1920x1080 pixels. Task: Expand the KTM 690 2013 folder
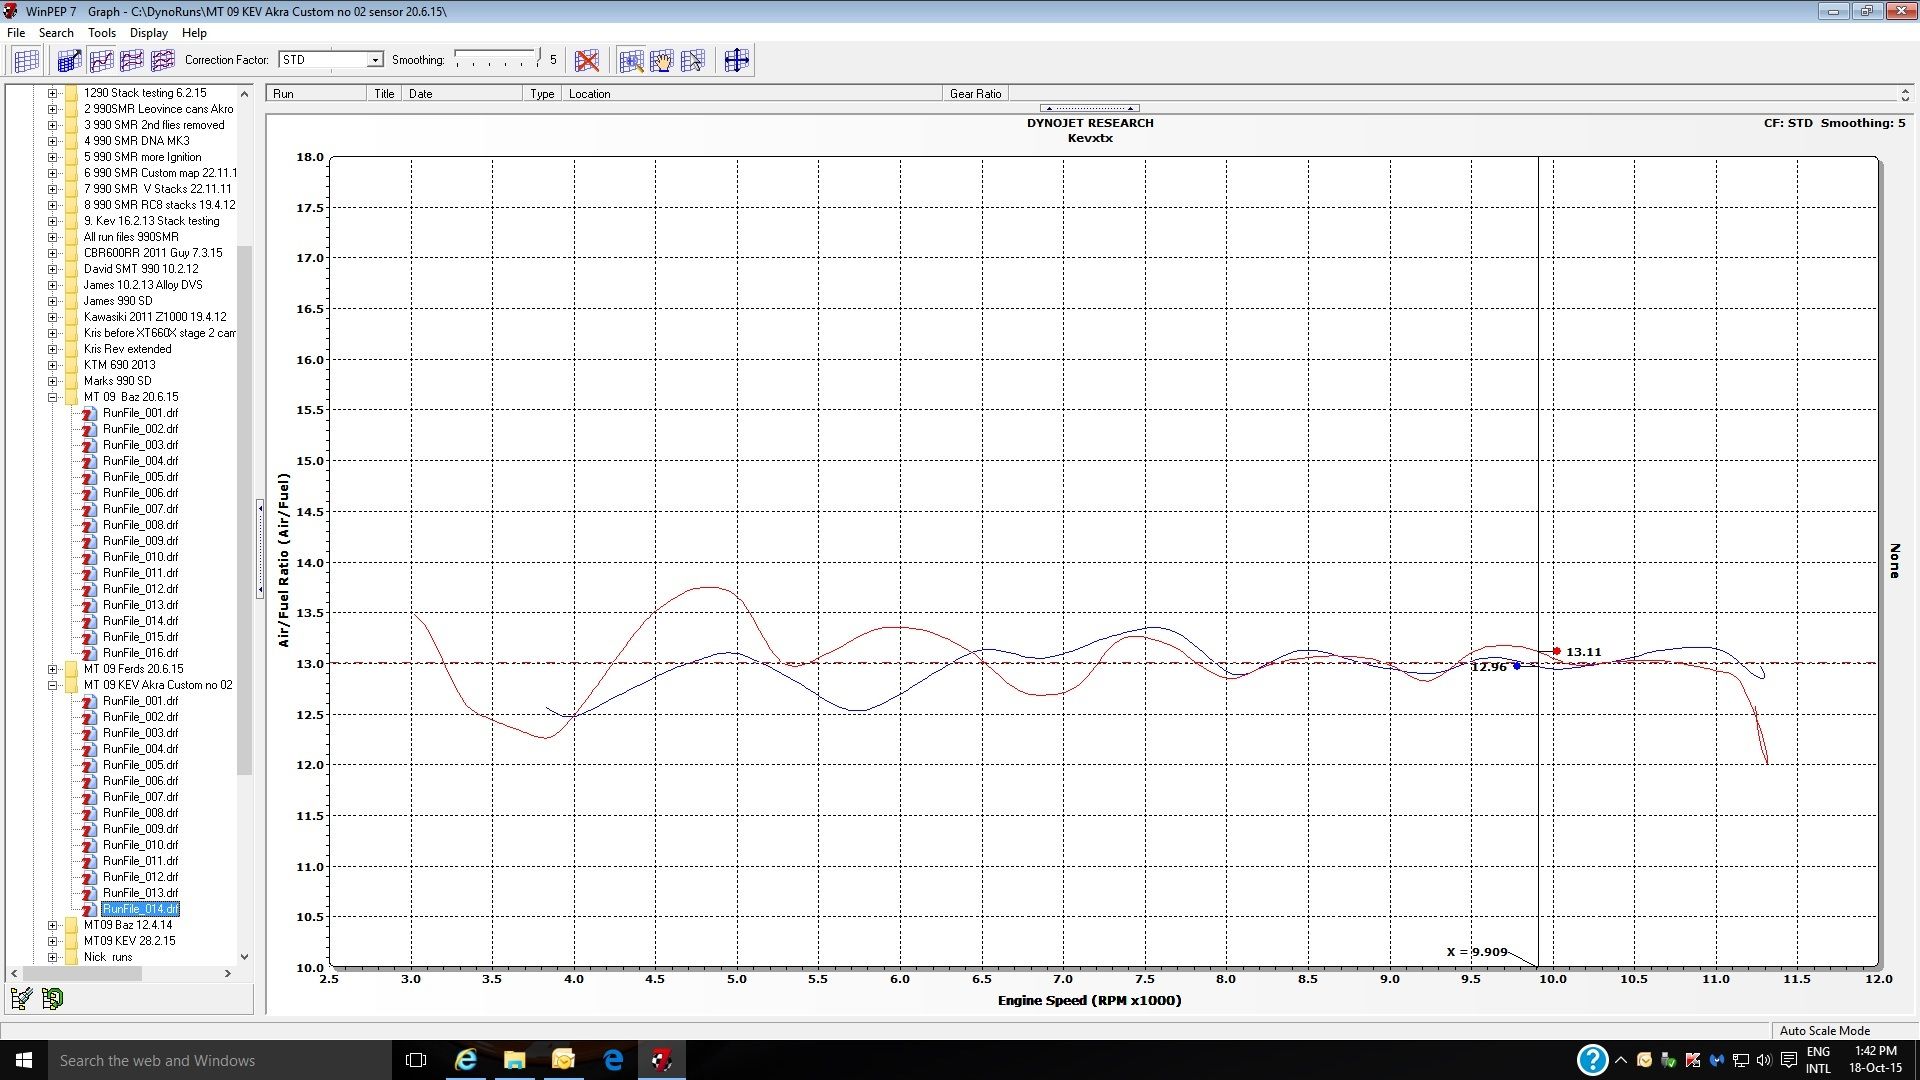(52, 365)
